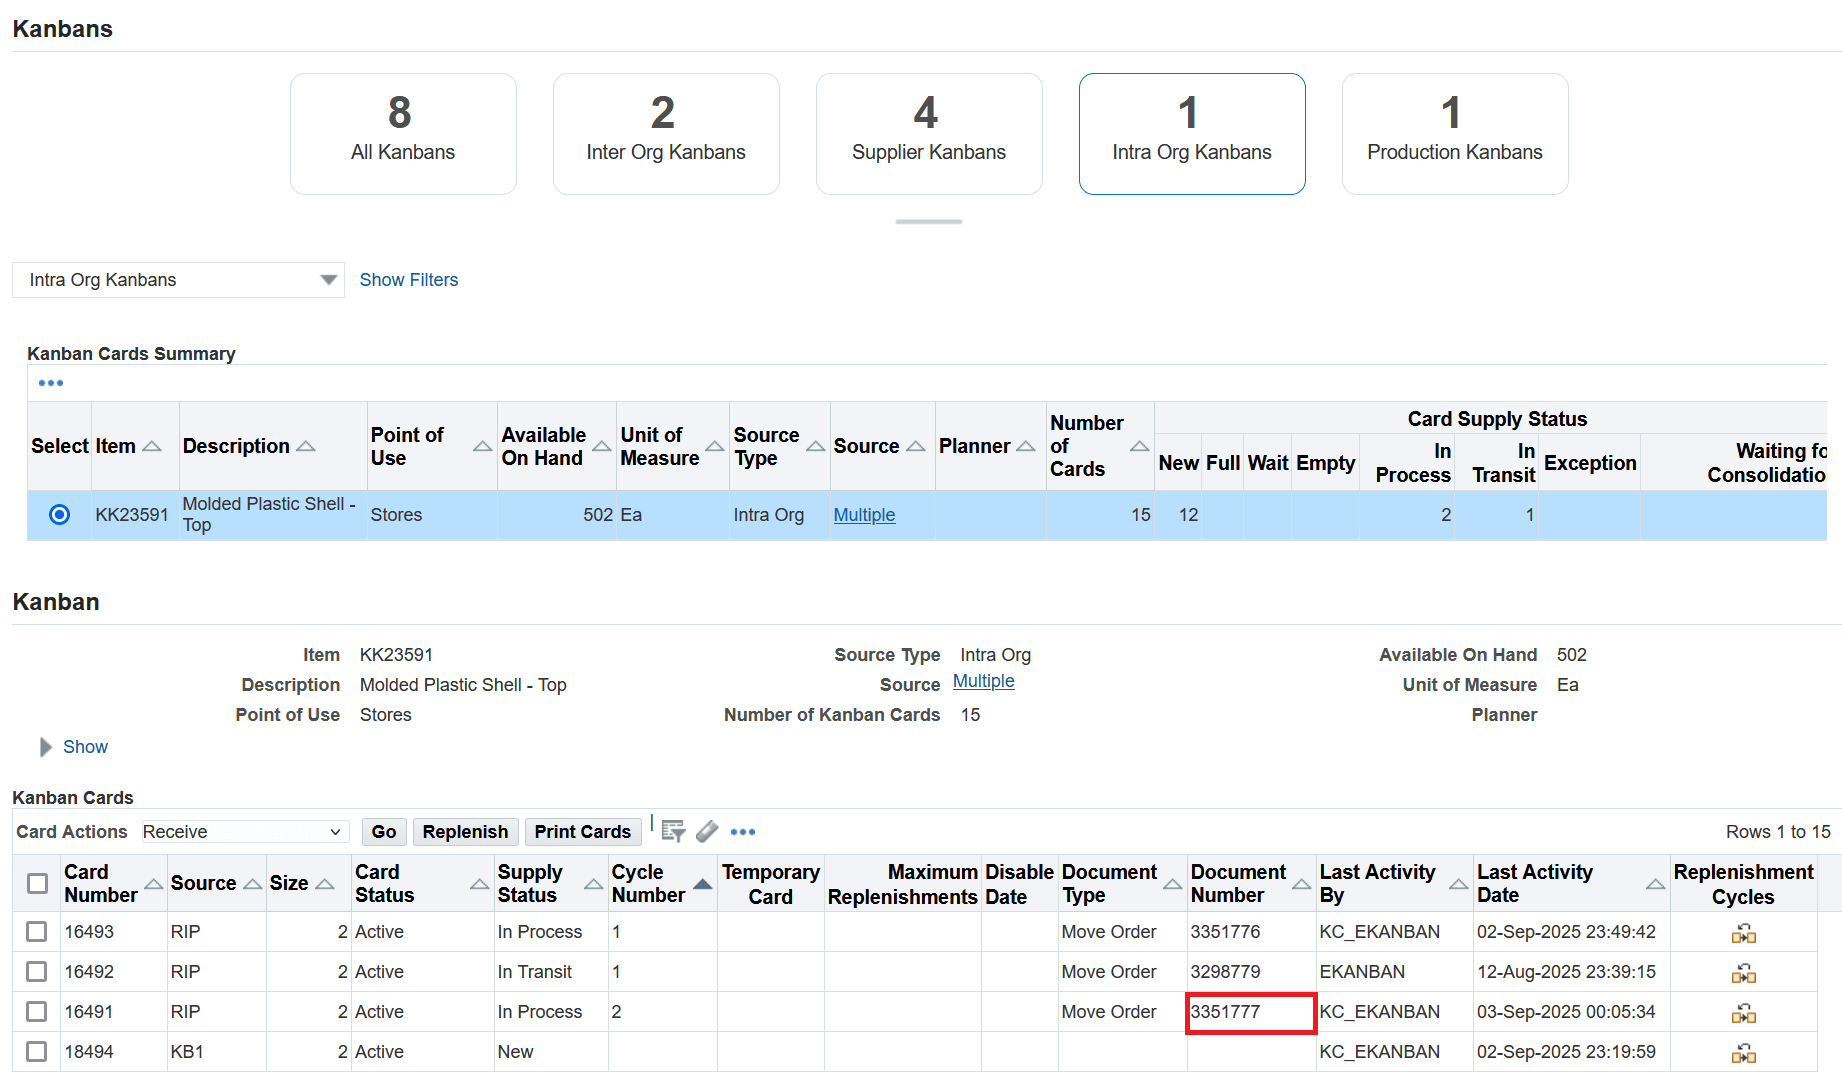View replenishment cycles icon for card 18494
The image size is (1842, 1072).
click(x=1744, y=1052)
